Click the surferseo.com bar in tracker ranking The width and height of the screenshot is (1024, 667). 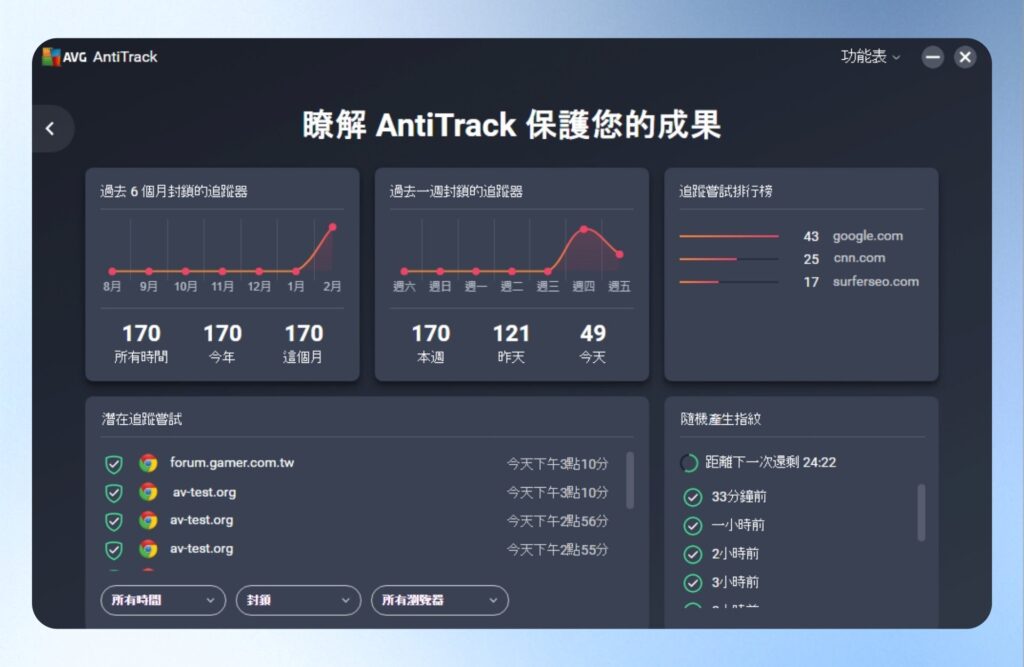729,282
